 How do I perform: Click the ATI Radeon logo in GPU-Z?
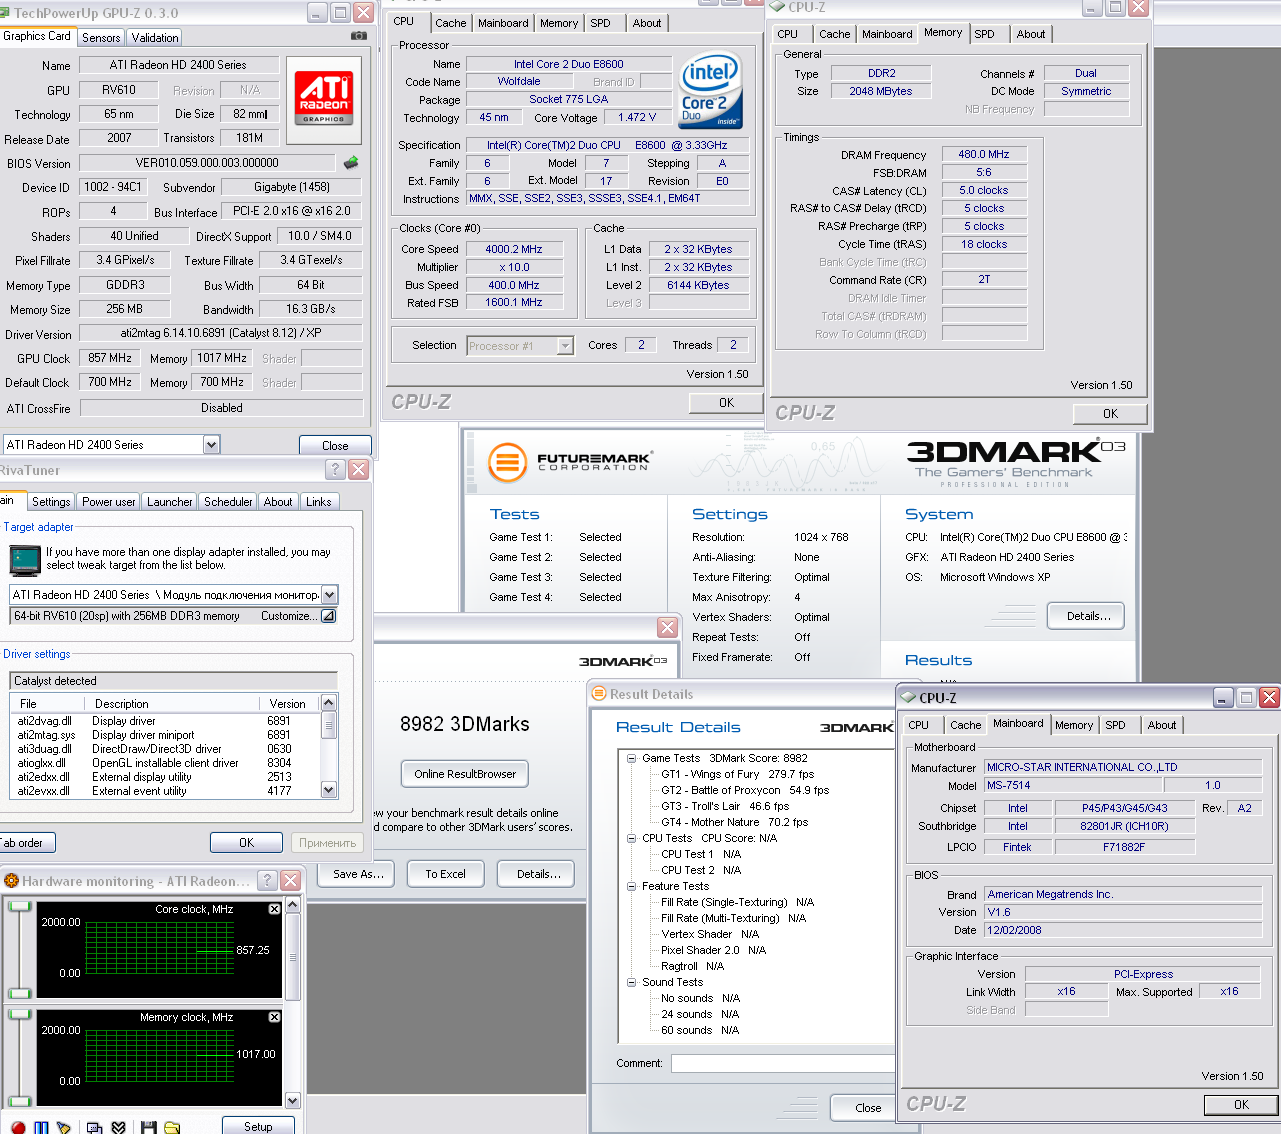[x=323, y=98]
